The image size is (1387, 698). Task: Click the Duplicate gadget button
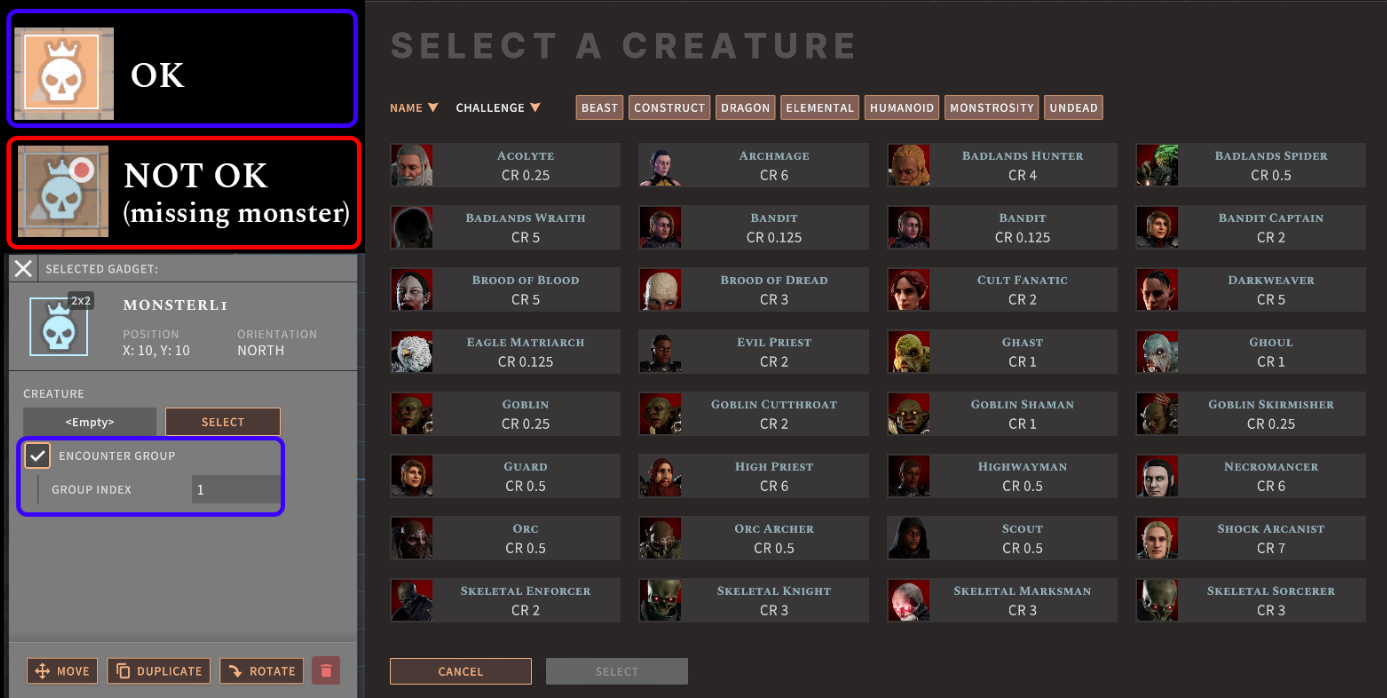coord(159,671)
